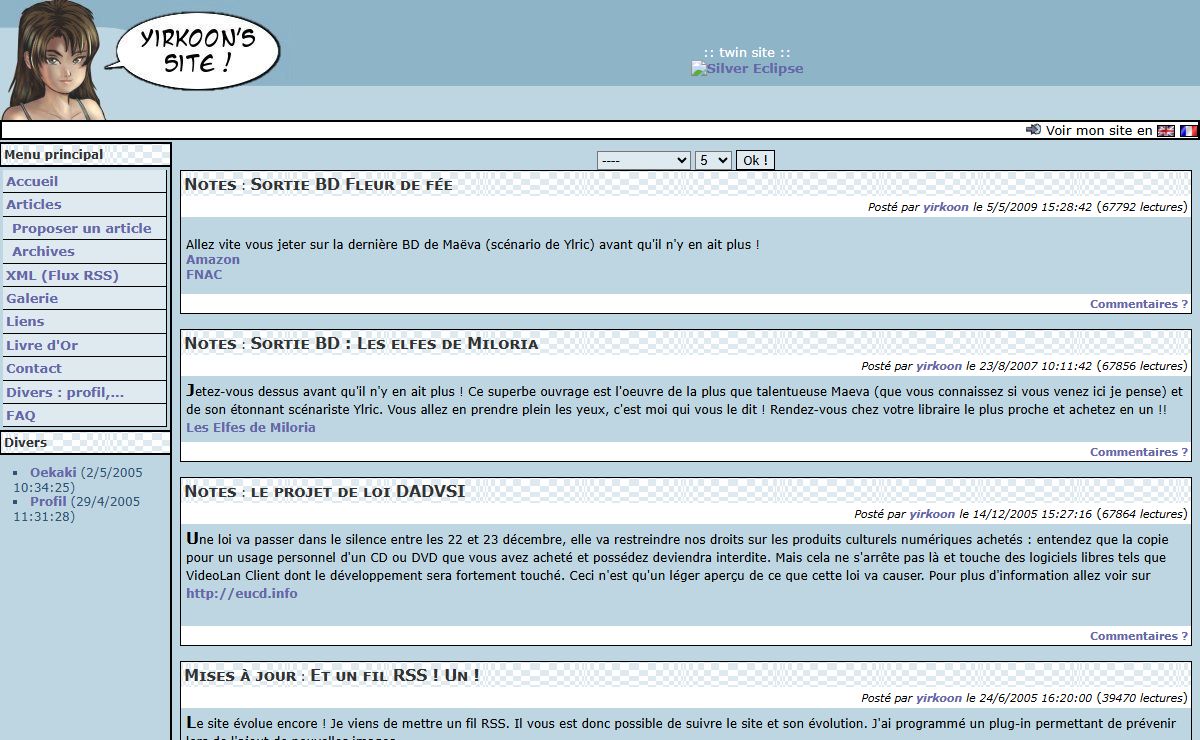Select Proposer un article menu entry
Viewport: 1200px width, 740px height.
tap(82, 228)
